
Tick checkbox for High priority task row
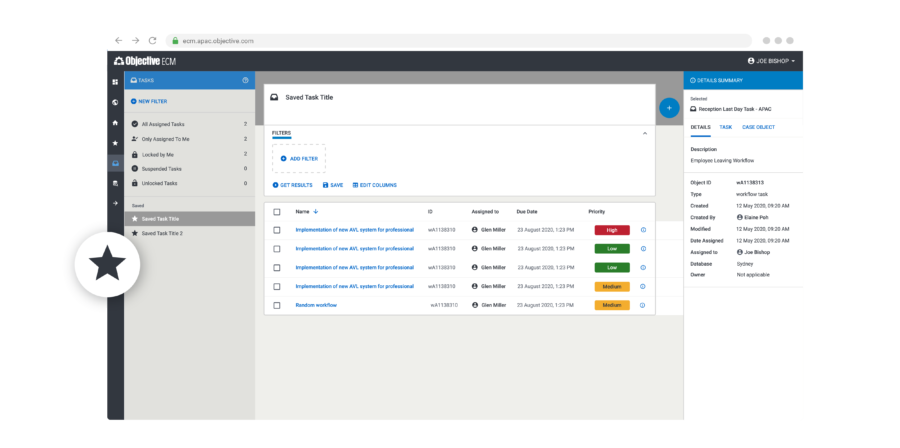277,230
